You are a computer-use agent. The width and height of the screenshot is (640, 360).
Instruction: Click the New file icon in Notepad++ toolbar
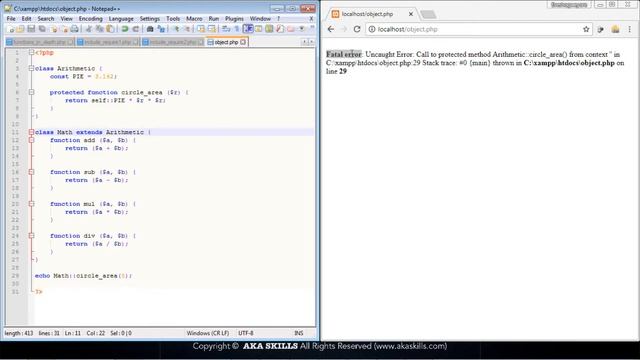[10, 29]
